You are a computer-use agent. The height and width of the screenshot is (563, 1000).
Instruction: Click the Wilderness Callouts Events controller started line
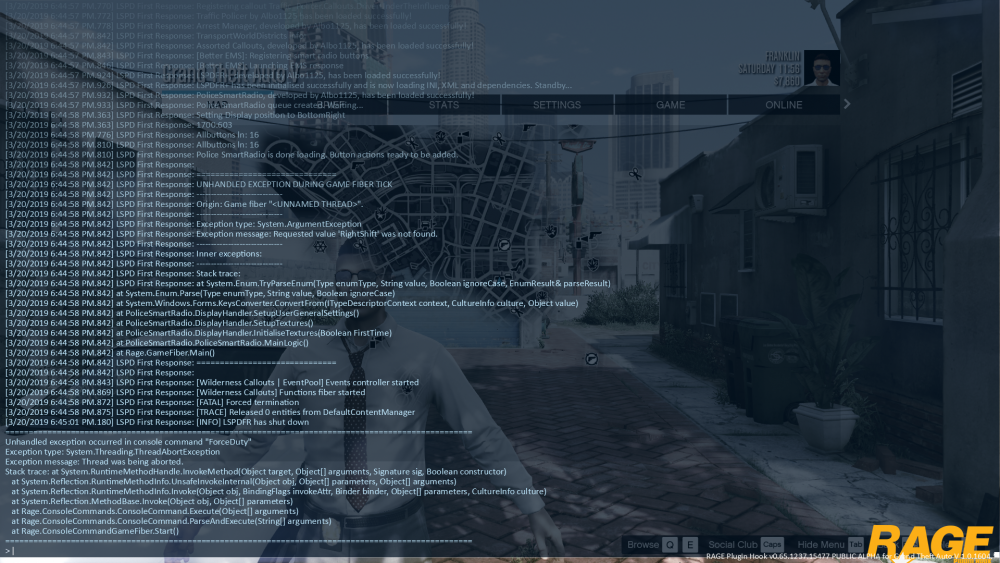212,383
